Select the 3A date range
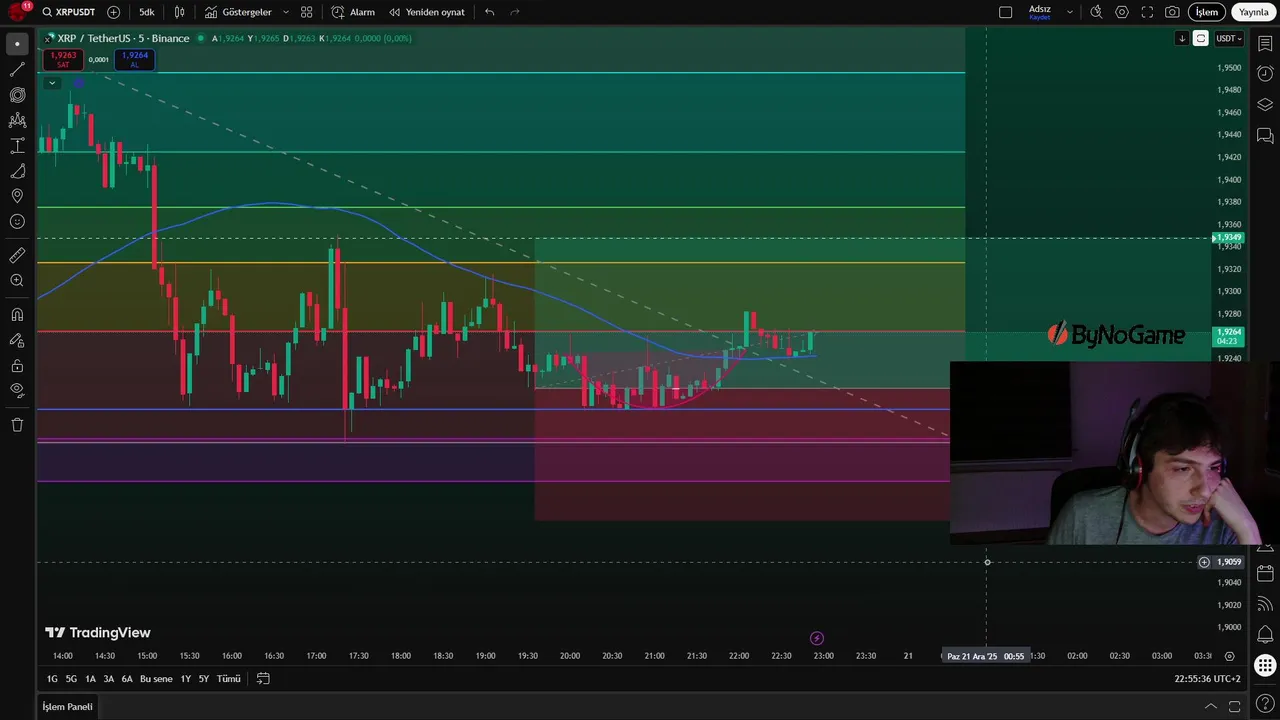Viewport: 1280px width, 720px height. 109,679
